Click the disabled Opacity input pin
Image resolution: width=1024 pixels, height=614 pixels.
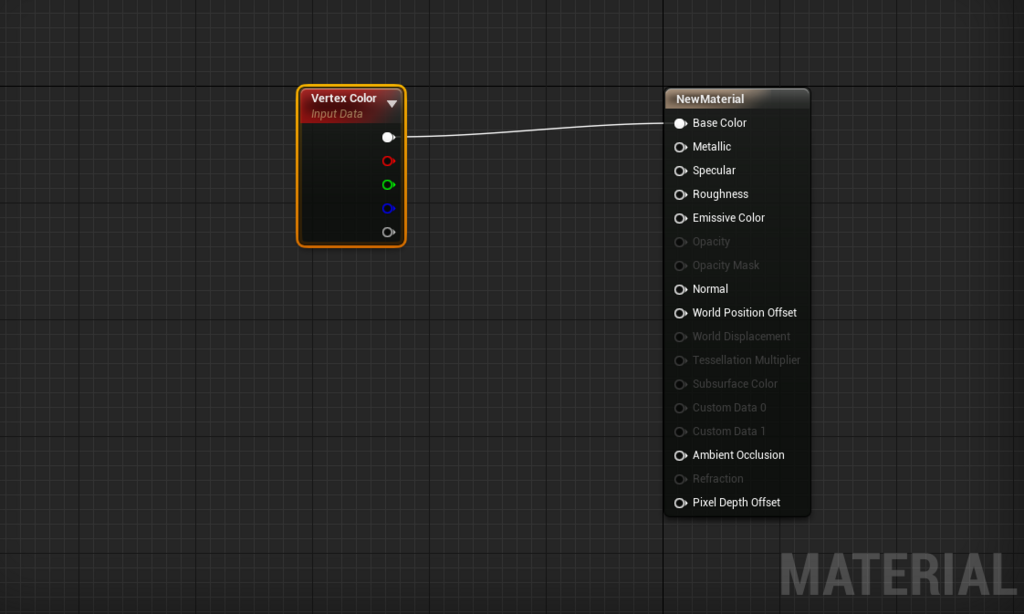(x=680, y=242)
